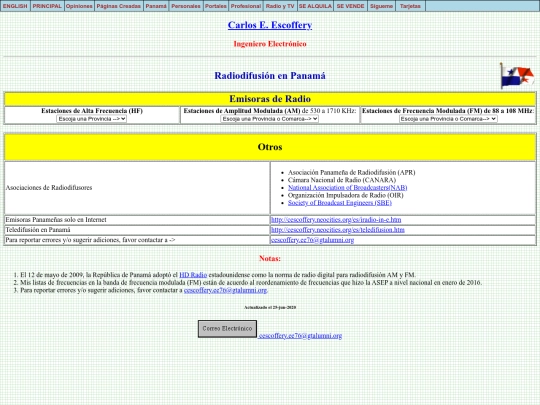The height and width of the screenshot is (405, 540).
Task: Select the SE VENDE menu item
Action: click(350, 6)
